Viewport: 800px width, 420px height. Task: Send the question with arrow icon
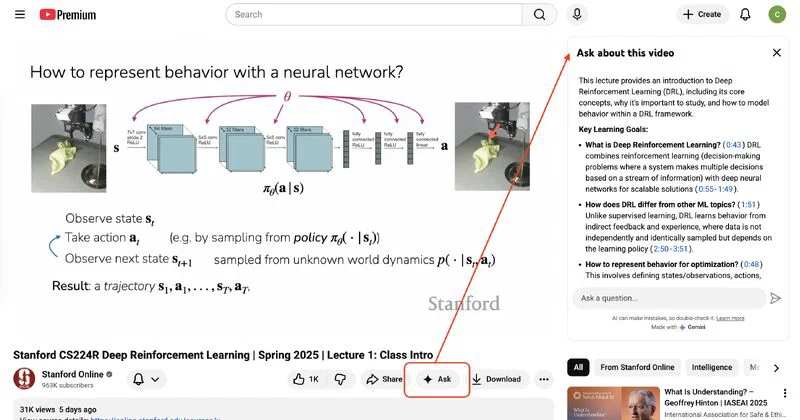click(x=776, y=298)
